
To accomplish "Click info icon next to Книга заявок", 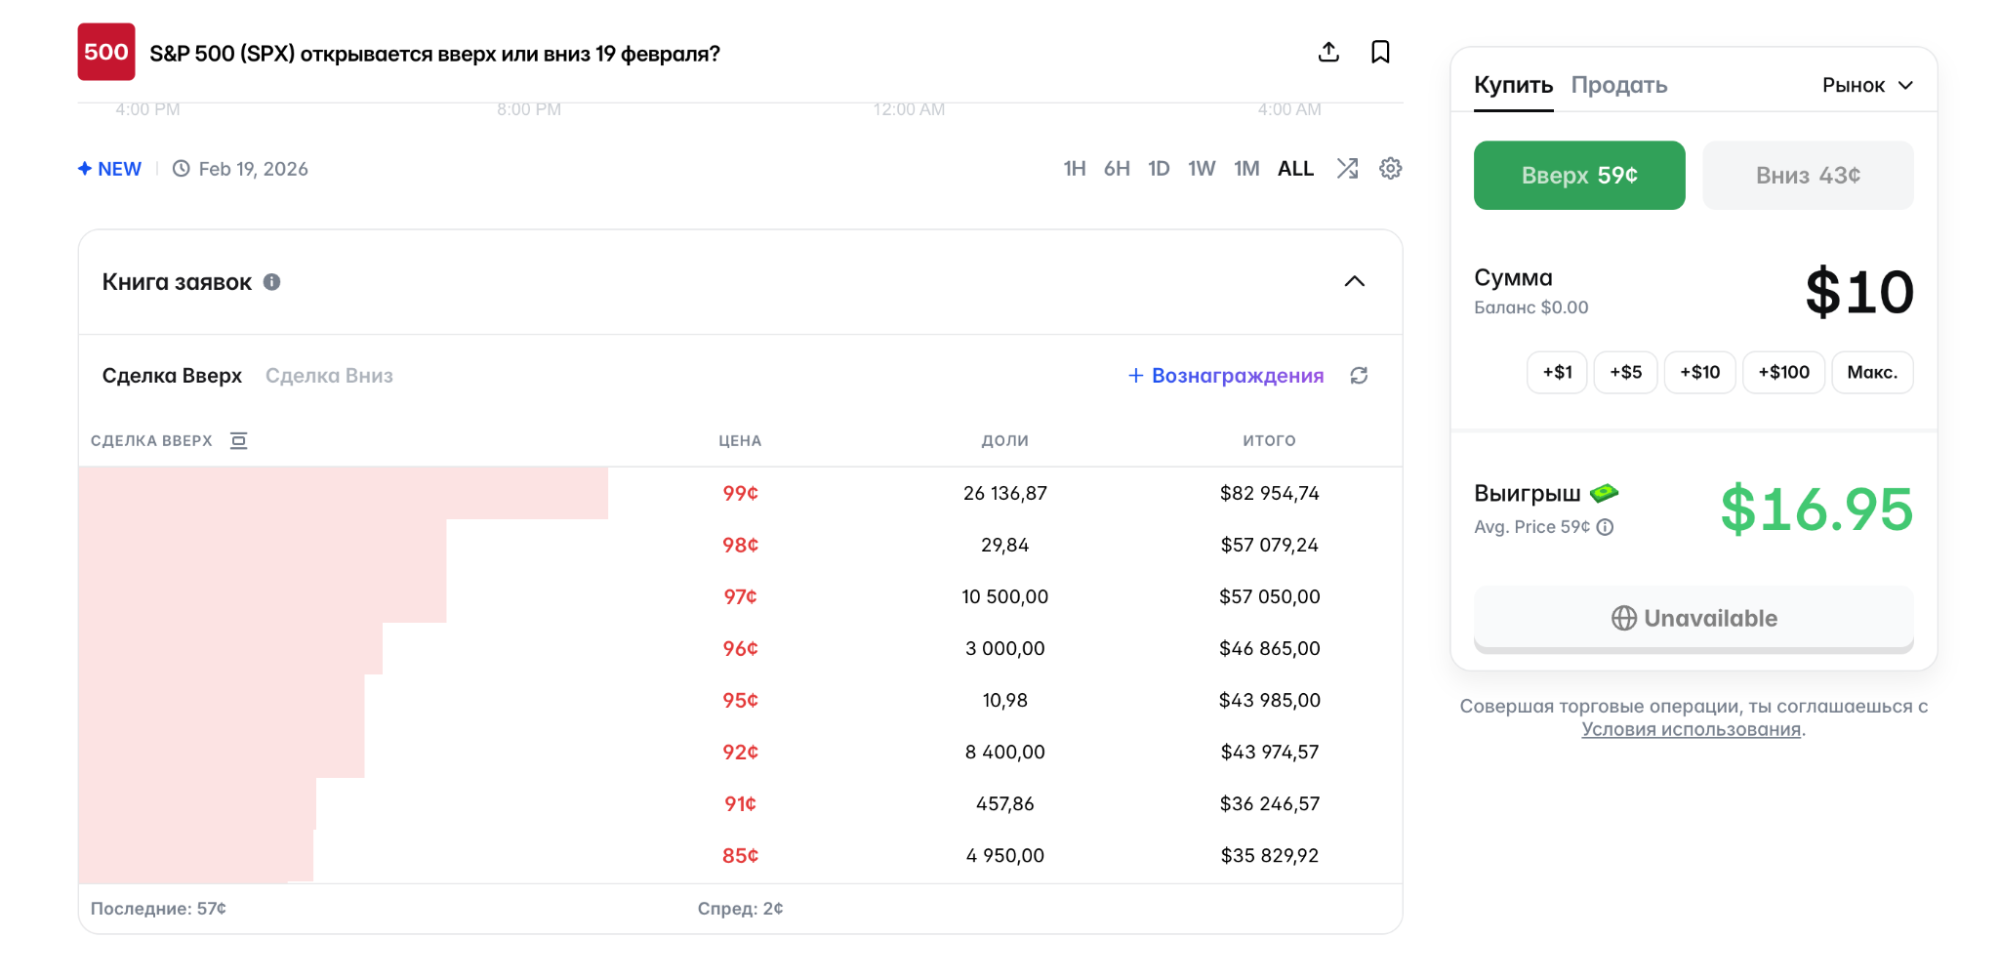I will coord(272,282).
